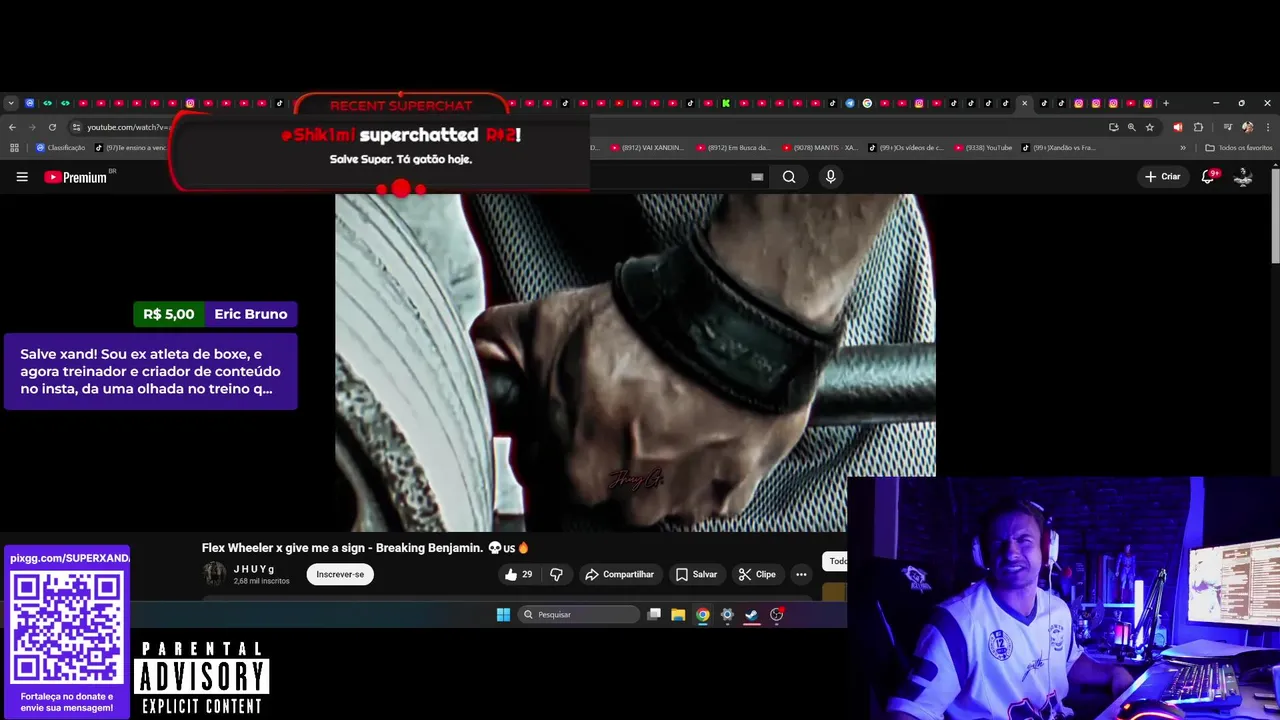Open the on-screen keyboard in YouTube search

[x=757, y=177]
